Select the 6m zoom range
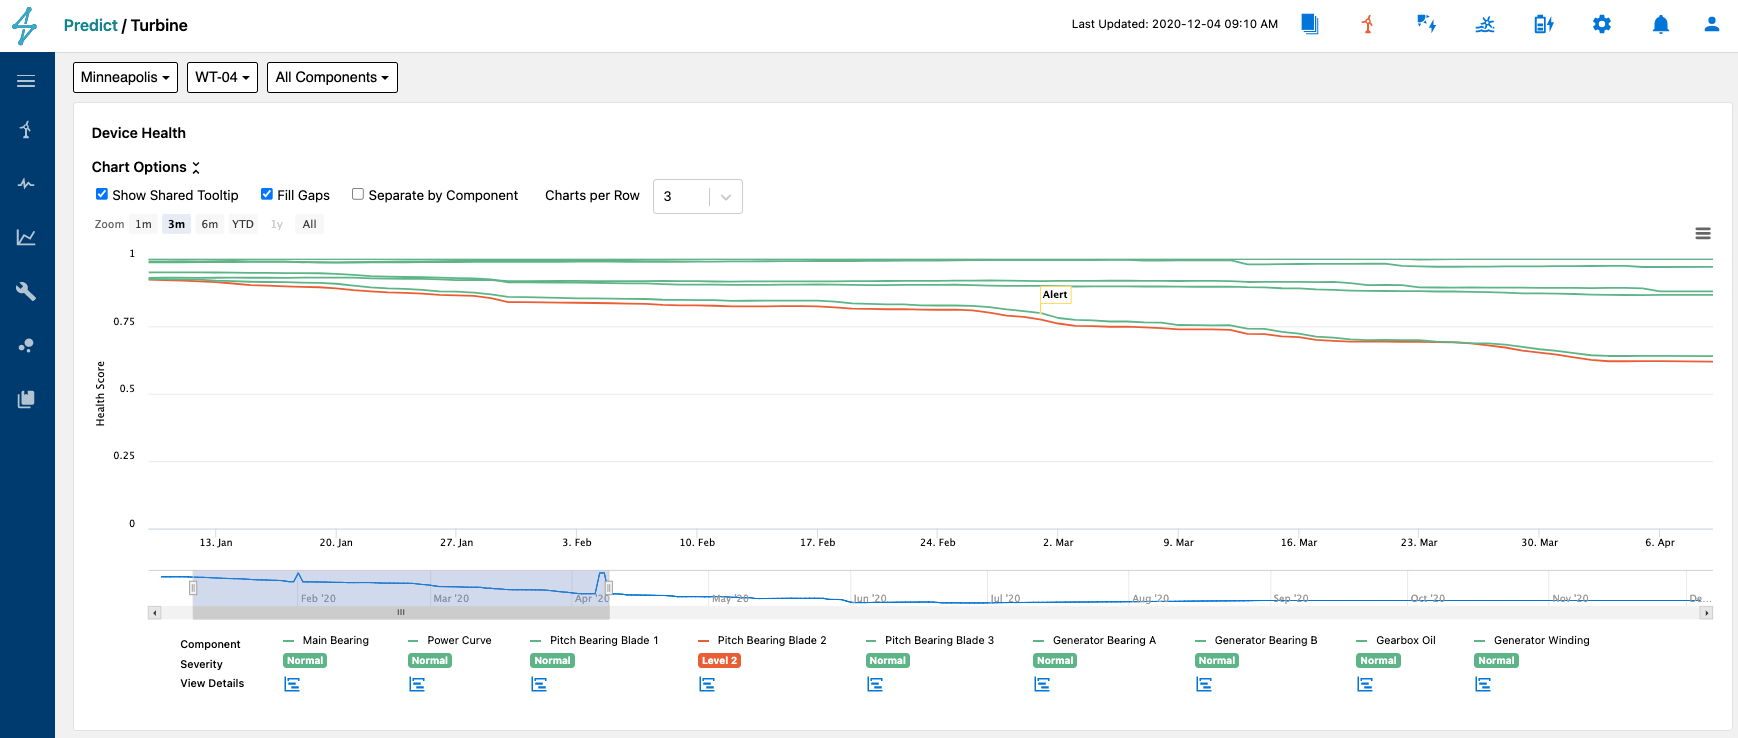The height and width of the screenshot is (738, 1738). [x=210, y=224]
